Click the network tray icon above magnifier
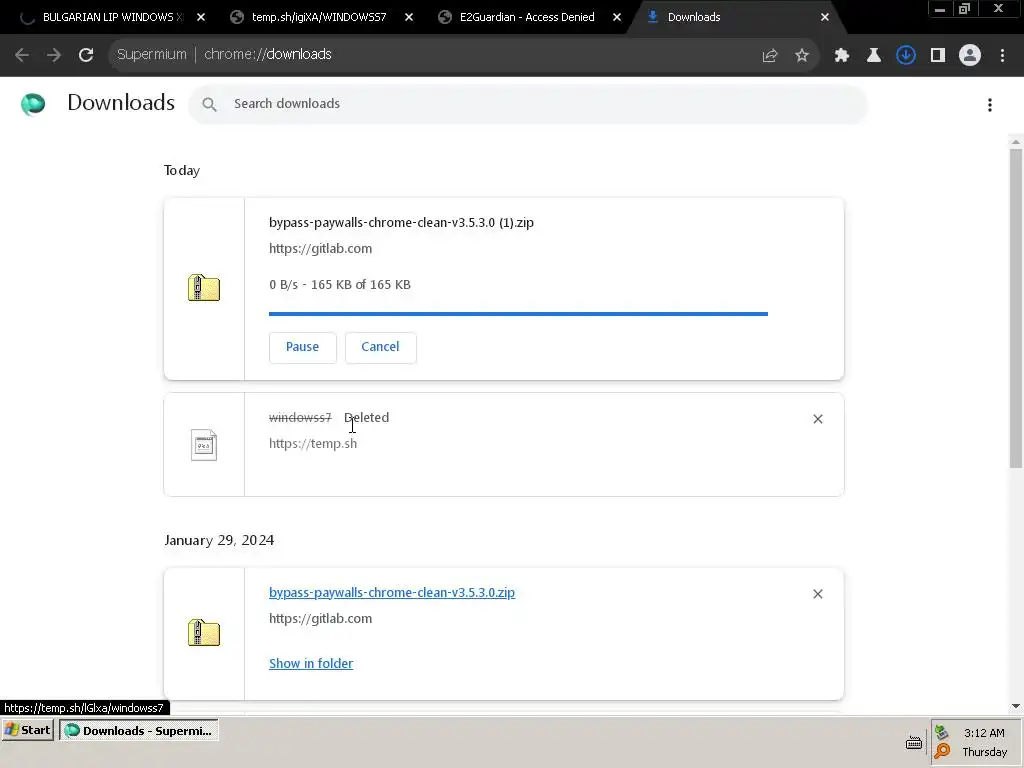The height and width of the screenshot is (768, 1024). (941, 733)
